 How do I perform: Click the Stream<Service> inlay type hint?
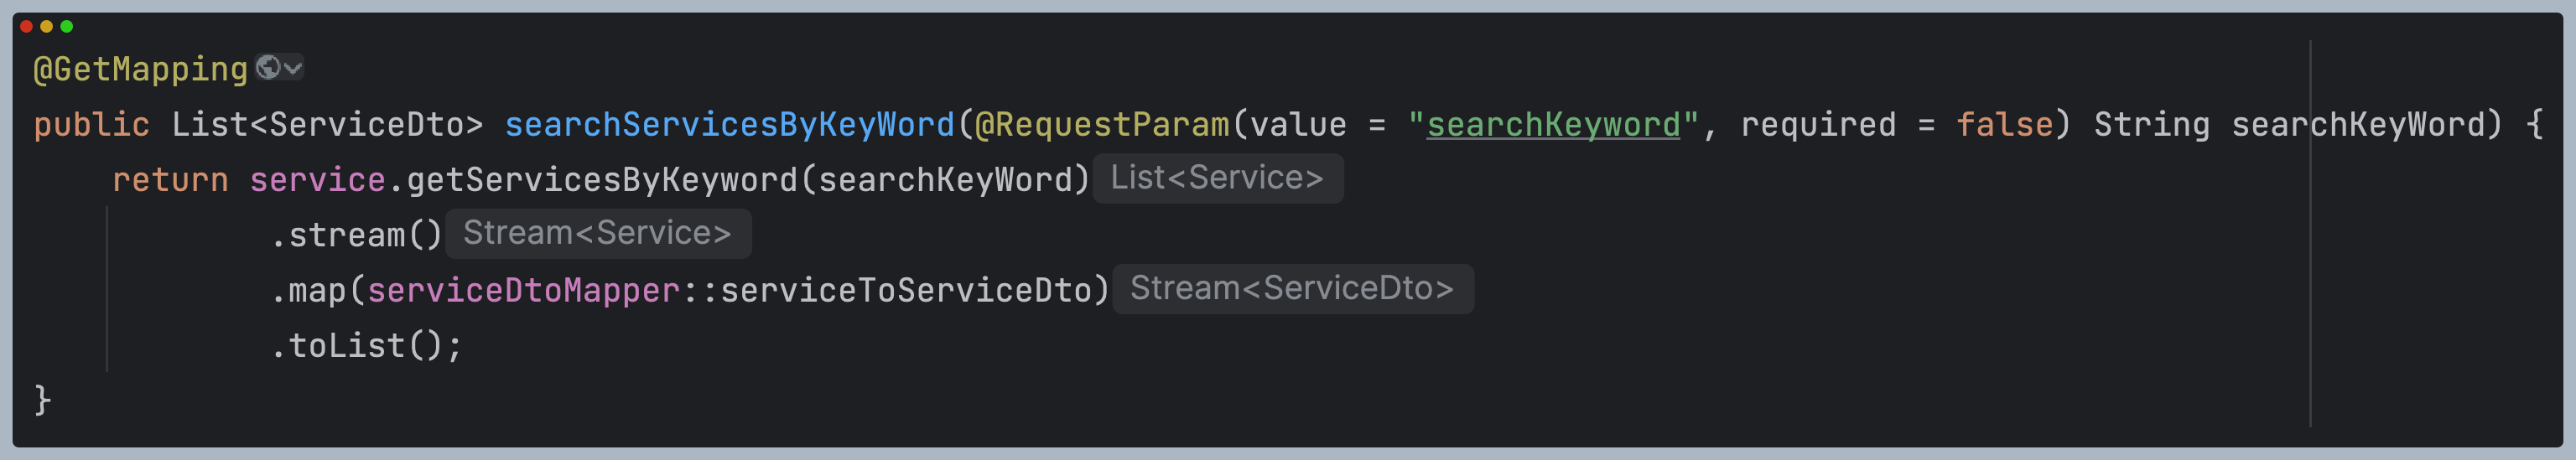pyautogui.click(x=597, y=233)
